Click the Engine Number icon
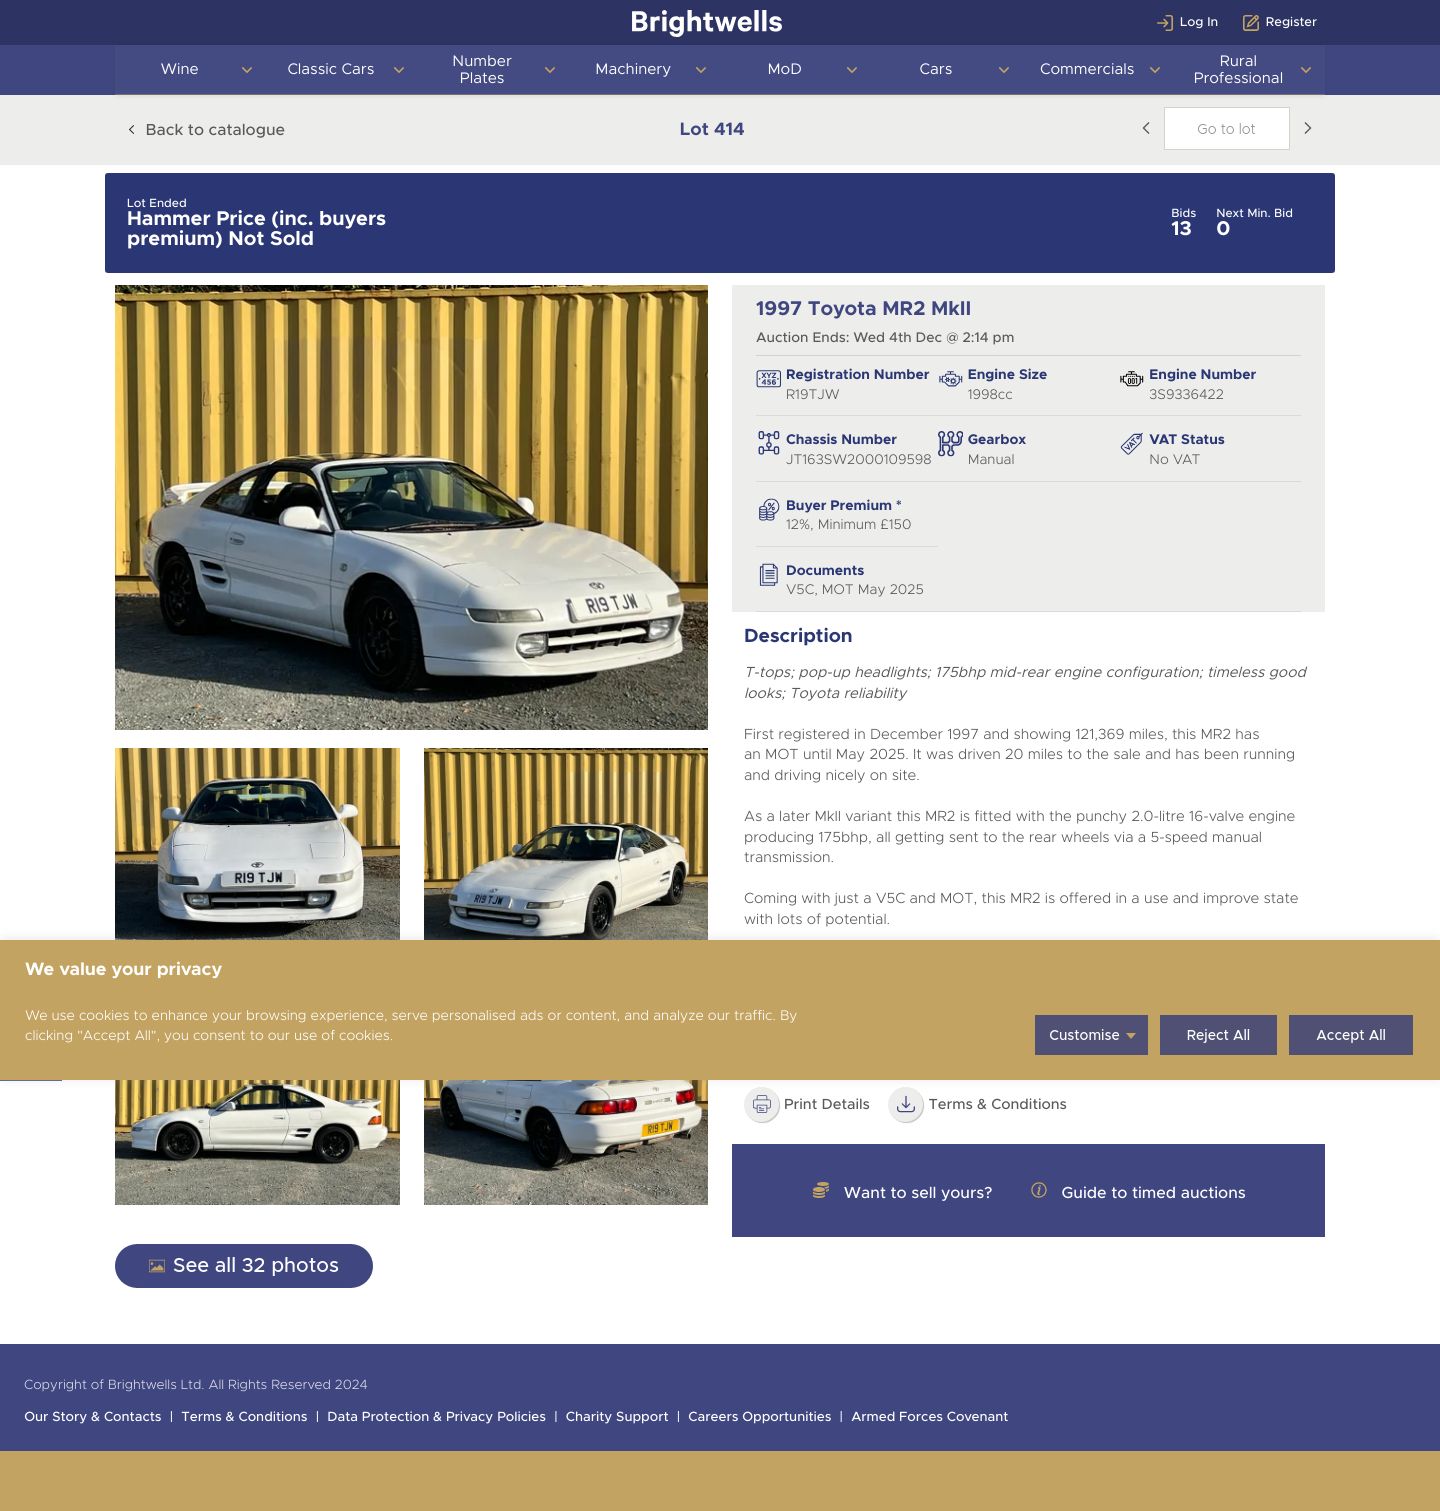Image resolution: width=1440 pixels, height=1511 pixels. pos(1131,379)
